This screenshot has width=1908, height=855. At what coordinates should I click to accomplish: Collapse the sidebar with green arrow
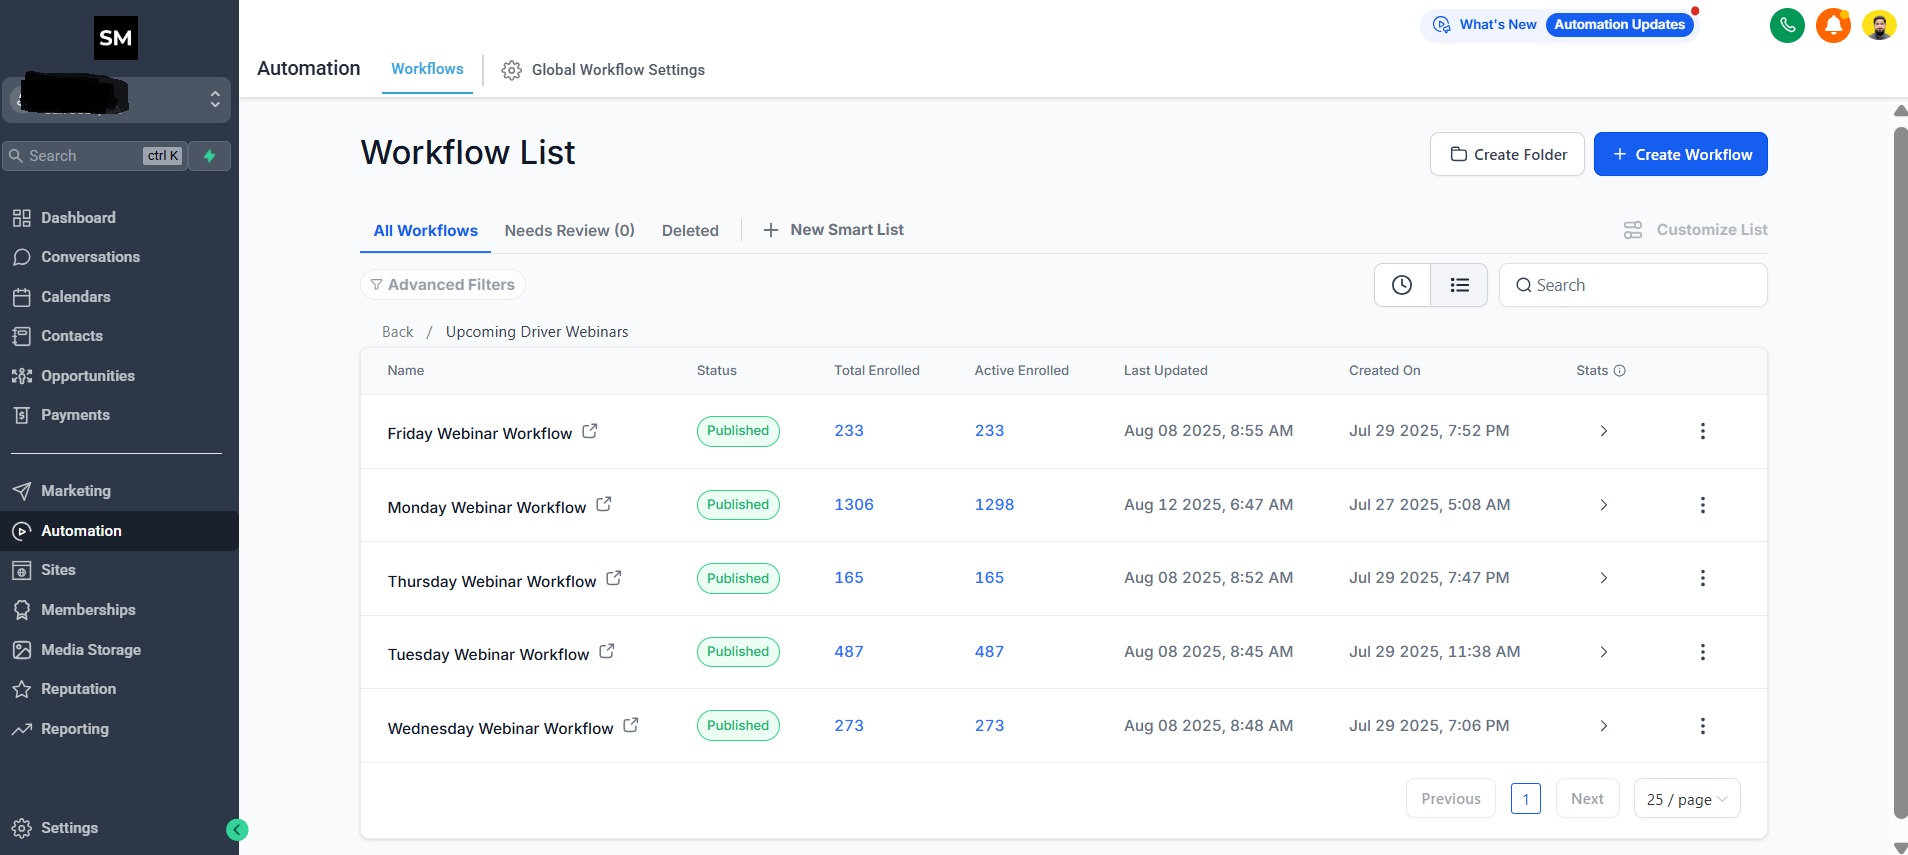[x=237, y=829]
